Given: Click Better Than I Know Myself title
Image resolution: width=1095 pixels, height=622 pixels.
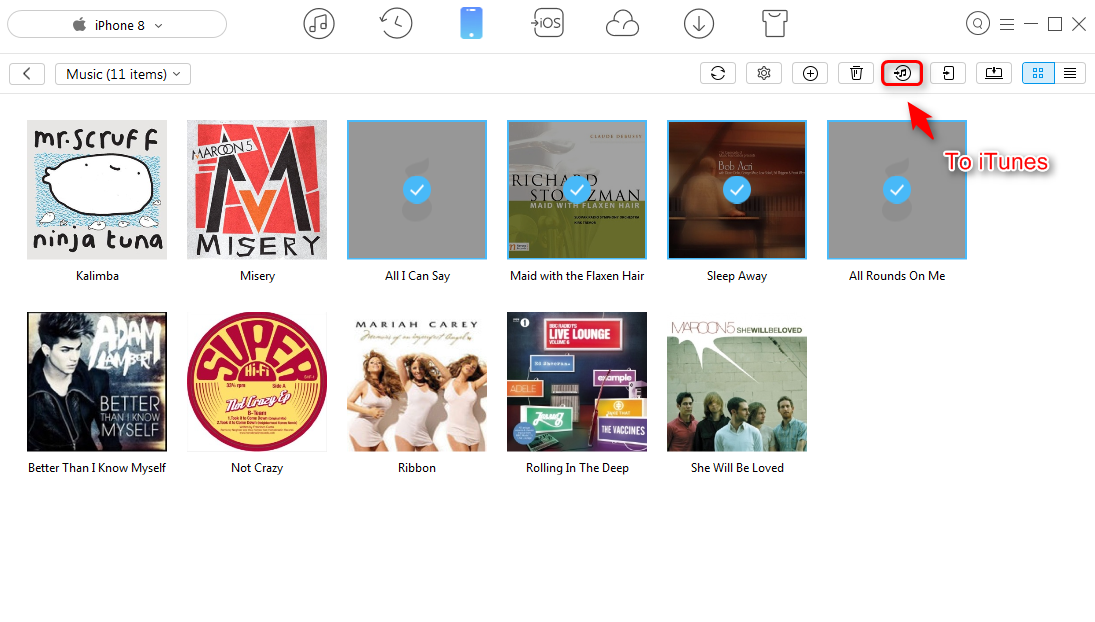Looking at the screenshot, I should [x=97, y=468].
